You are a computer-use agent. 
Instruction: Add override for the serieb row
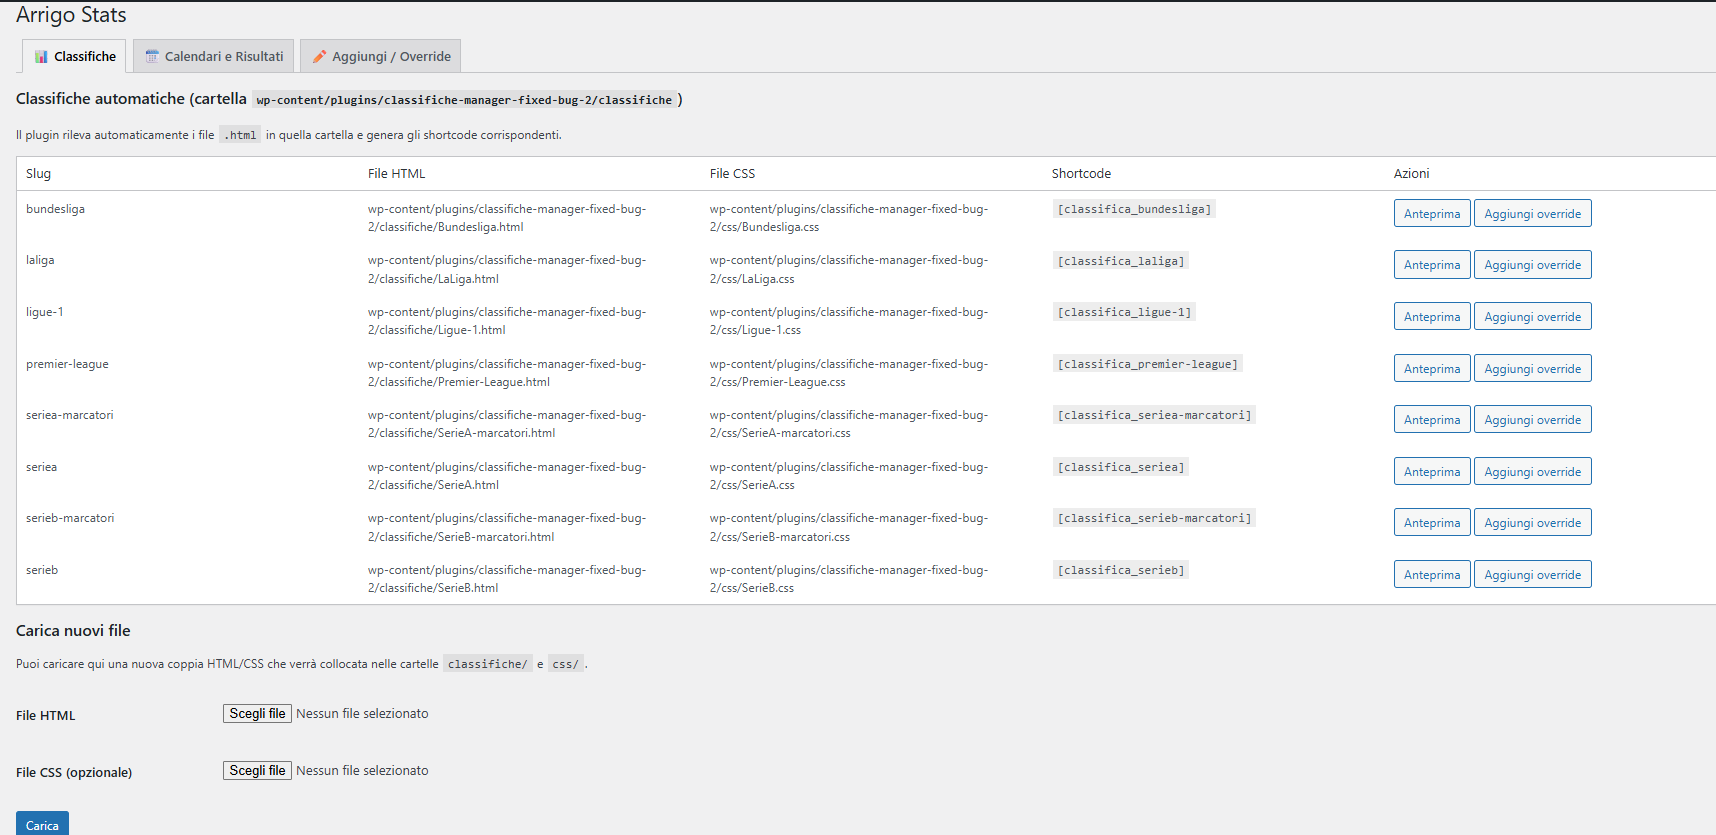pyautogui.click(x=1532, y=575)
